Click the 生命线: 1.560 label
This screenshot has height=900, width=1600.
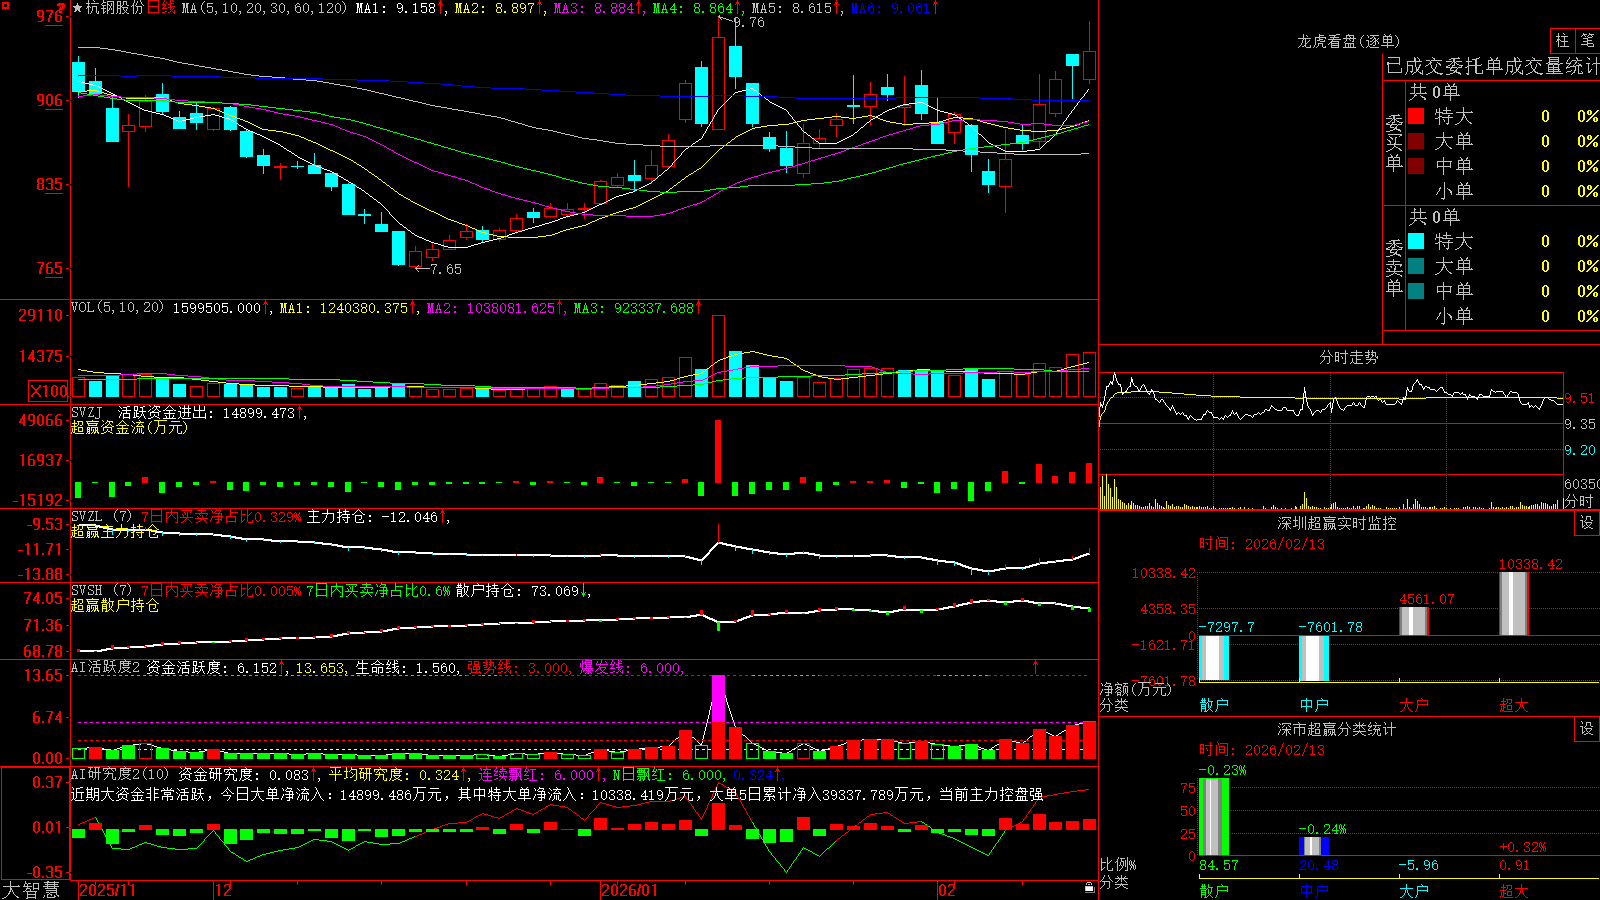click(x=406, y=668)
